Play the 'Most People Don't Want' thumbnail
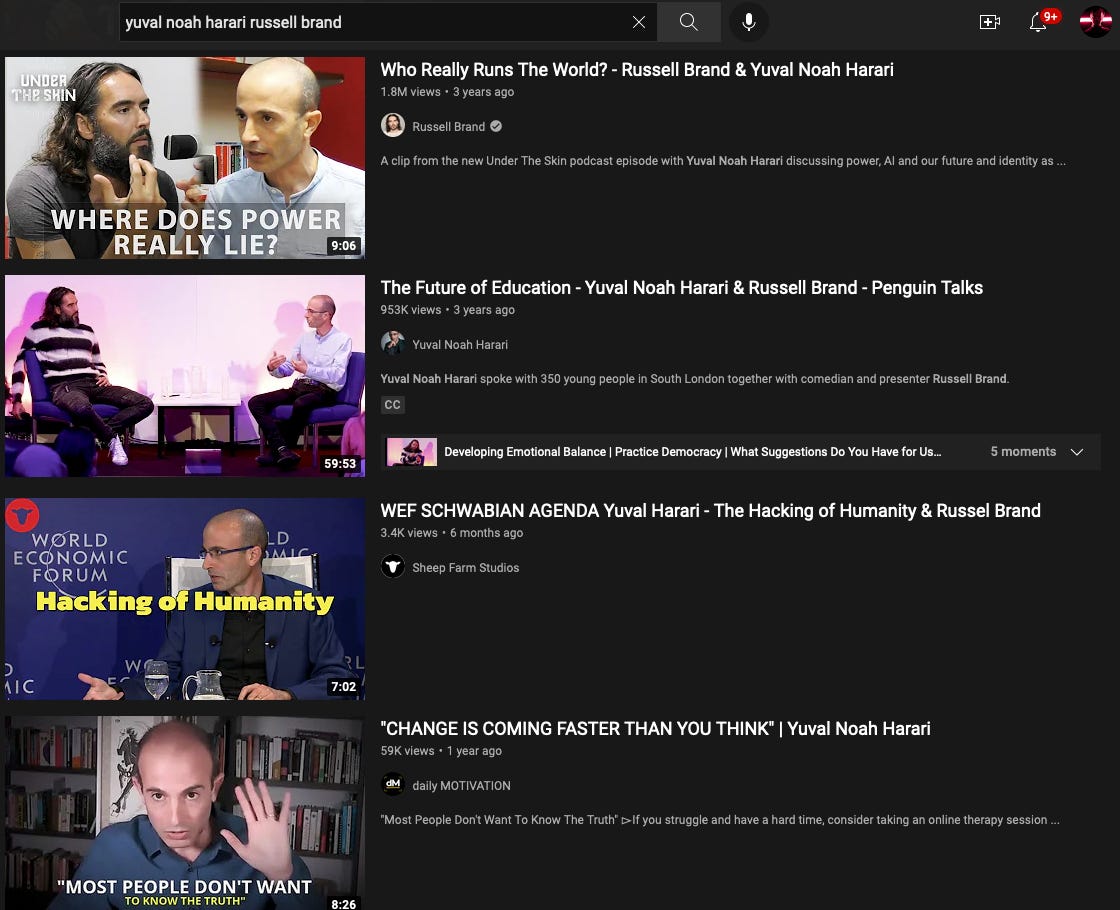The height and width of the screenshot is (910, 1120). pyautogui.click(x=185, y=814)
